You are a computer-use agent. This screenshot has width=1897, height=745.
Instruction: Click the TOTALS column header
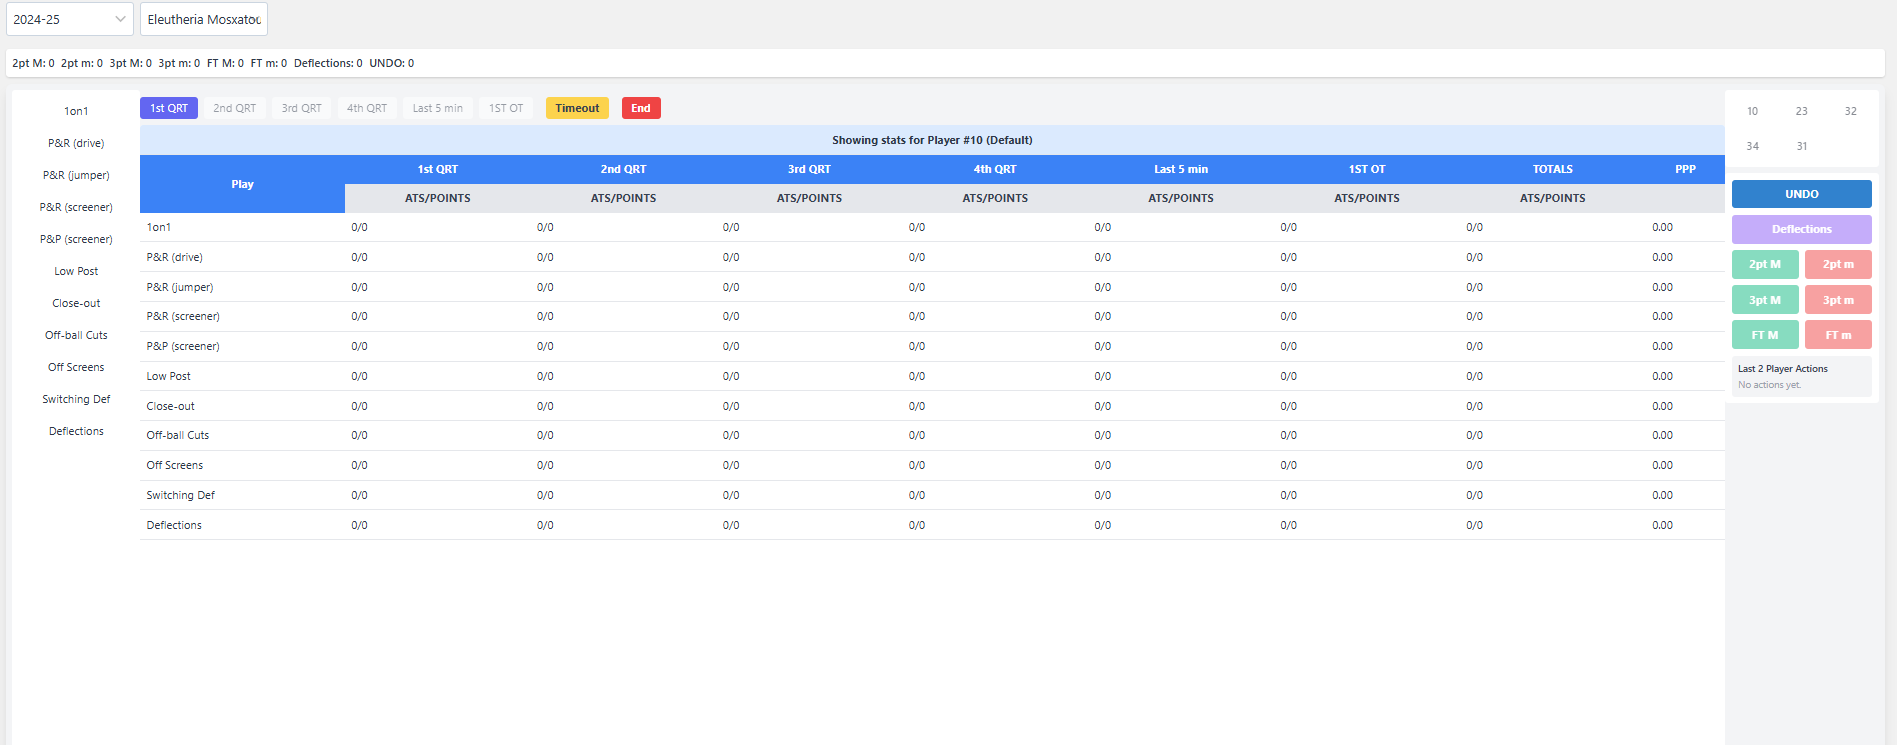click(1552, 169)
